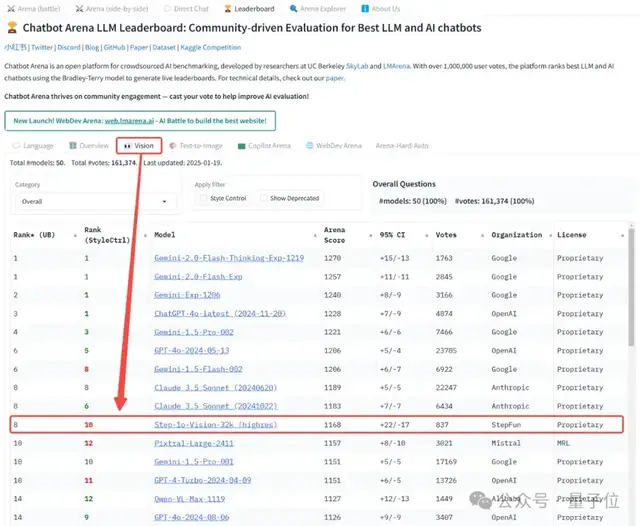Click the trophy icon beside the page title
This screenshot has height=526, width=640.
12,28
